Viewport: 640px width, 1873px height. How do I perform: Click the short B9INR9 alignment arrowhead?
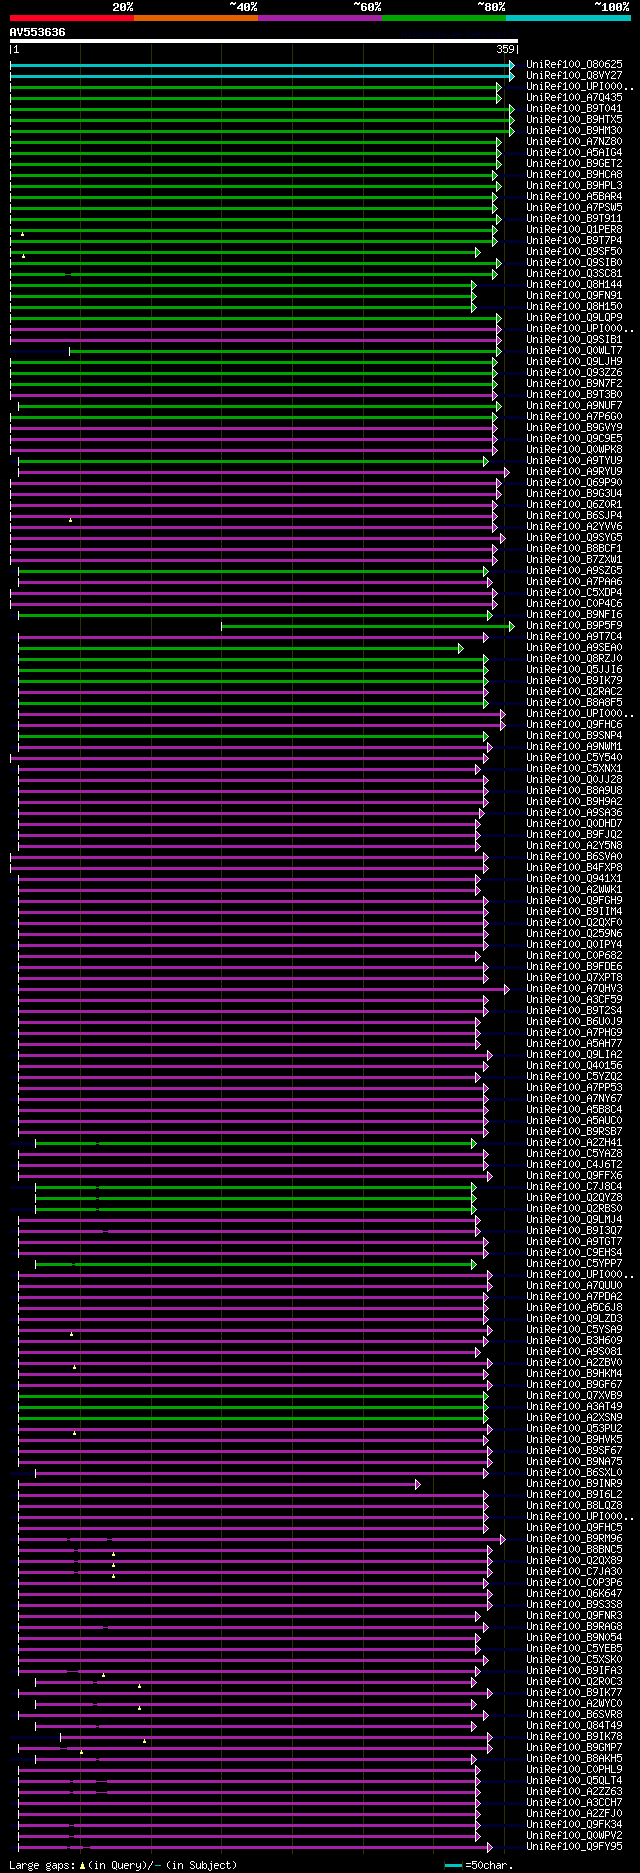(x=418, y=1484)
